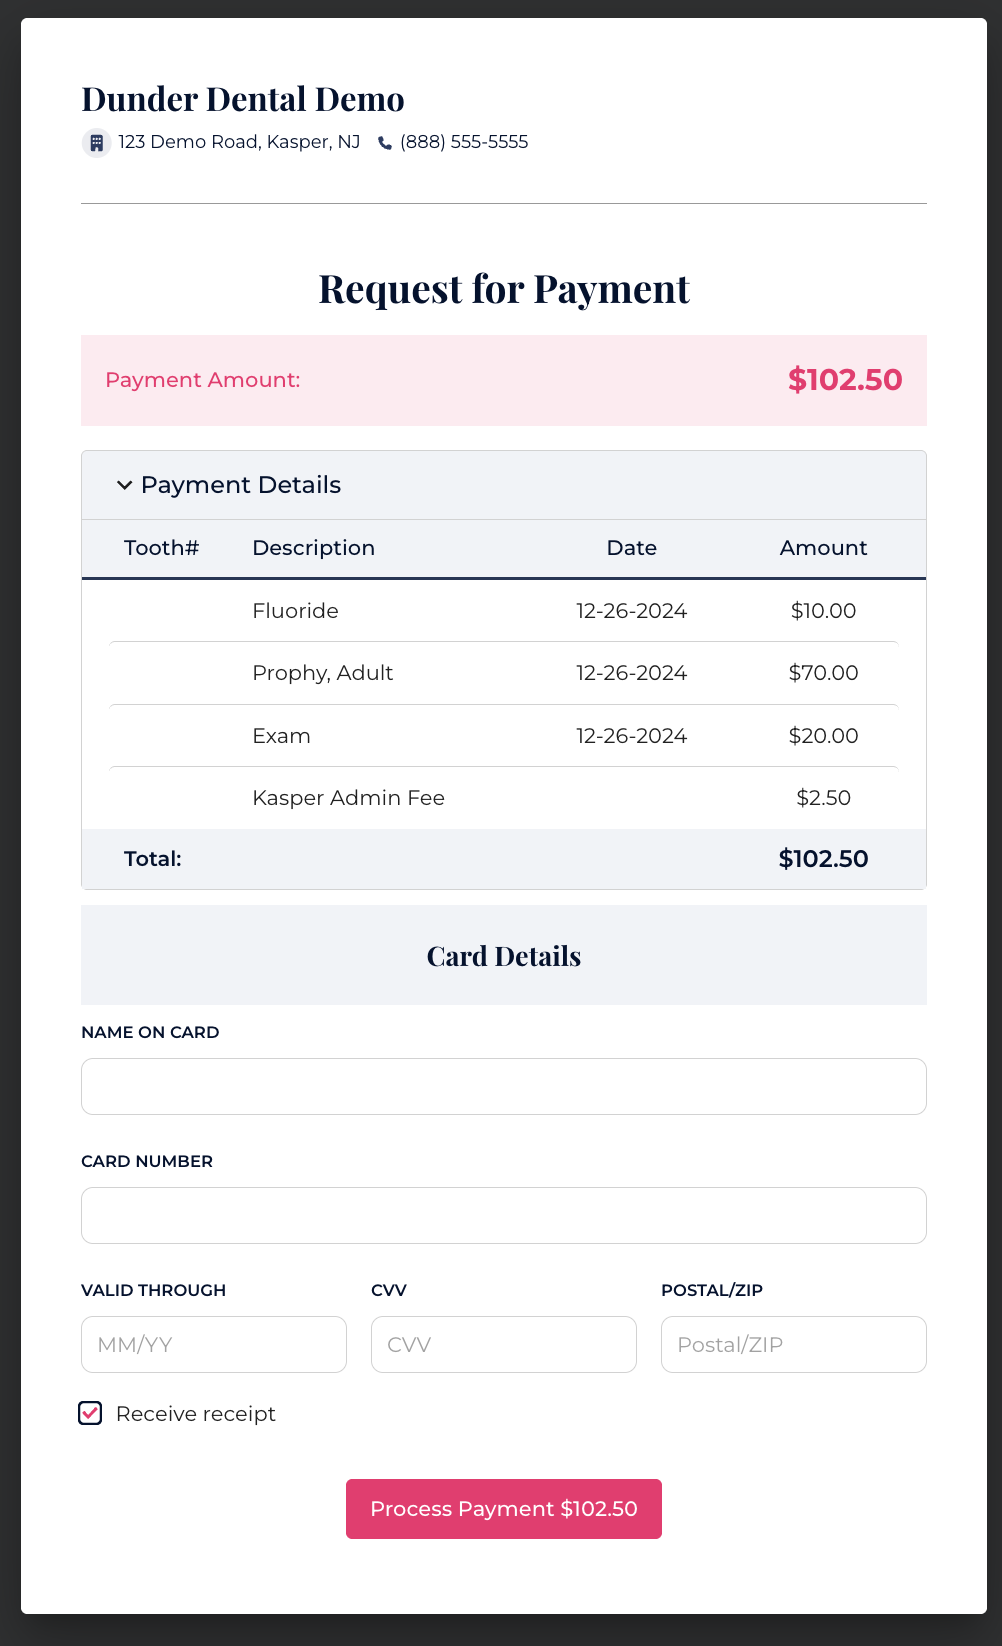1002x1646 pixels.
Task: Click the Receive receipt label text
Action: coord(196,1414)
